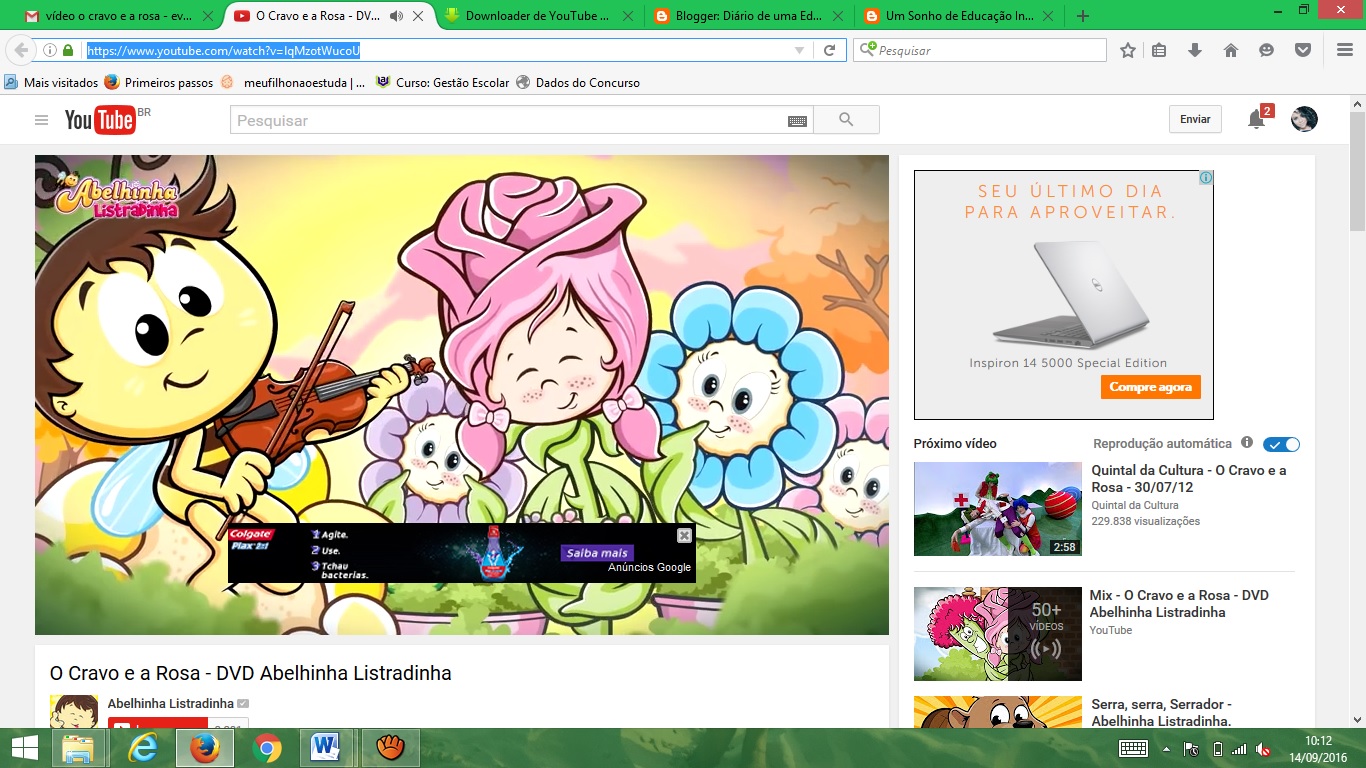Image resolution: width=1366 pixels, height=768 pixels.
Task: Click the ad info icon on Dell ad
Action: 1206,178
